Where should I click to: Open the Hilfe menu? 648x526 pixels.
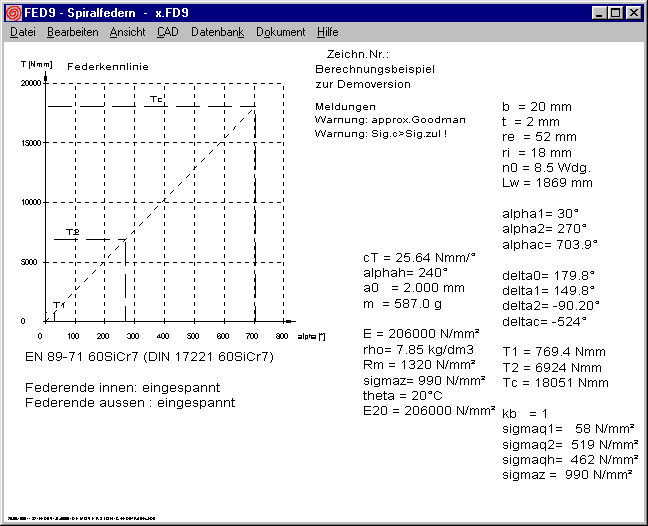[327, 32]
